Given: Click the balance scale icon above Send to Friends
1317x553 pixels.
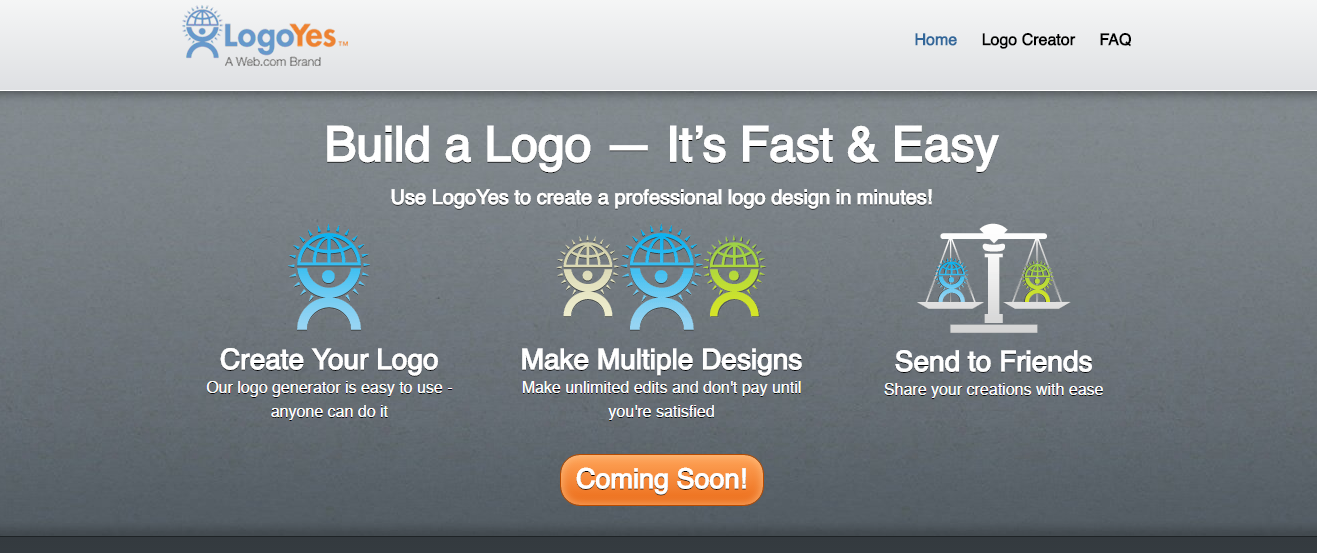Looking at the screenshot, I should click(993, 278).
